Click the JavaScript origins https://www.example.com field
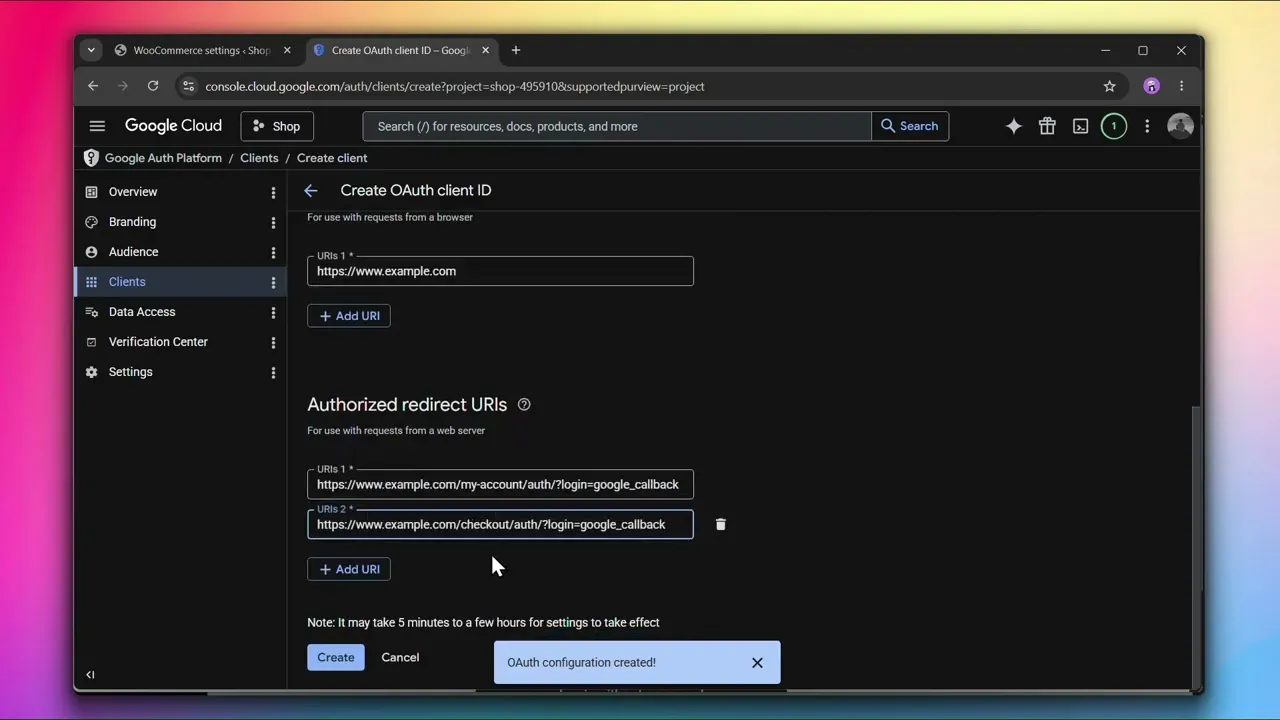 (500, 271)
